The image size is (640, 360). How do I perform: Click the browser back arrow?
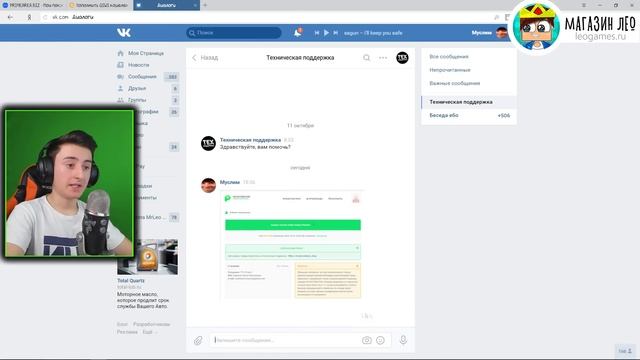pos(10,17)
